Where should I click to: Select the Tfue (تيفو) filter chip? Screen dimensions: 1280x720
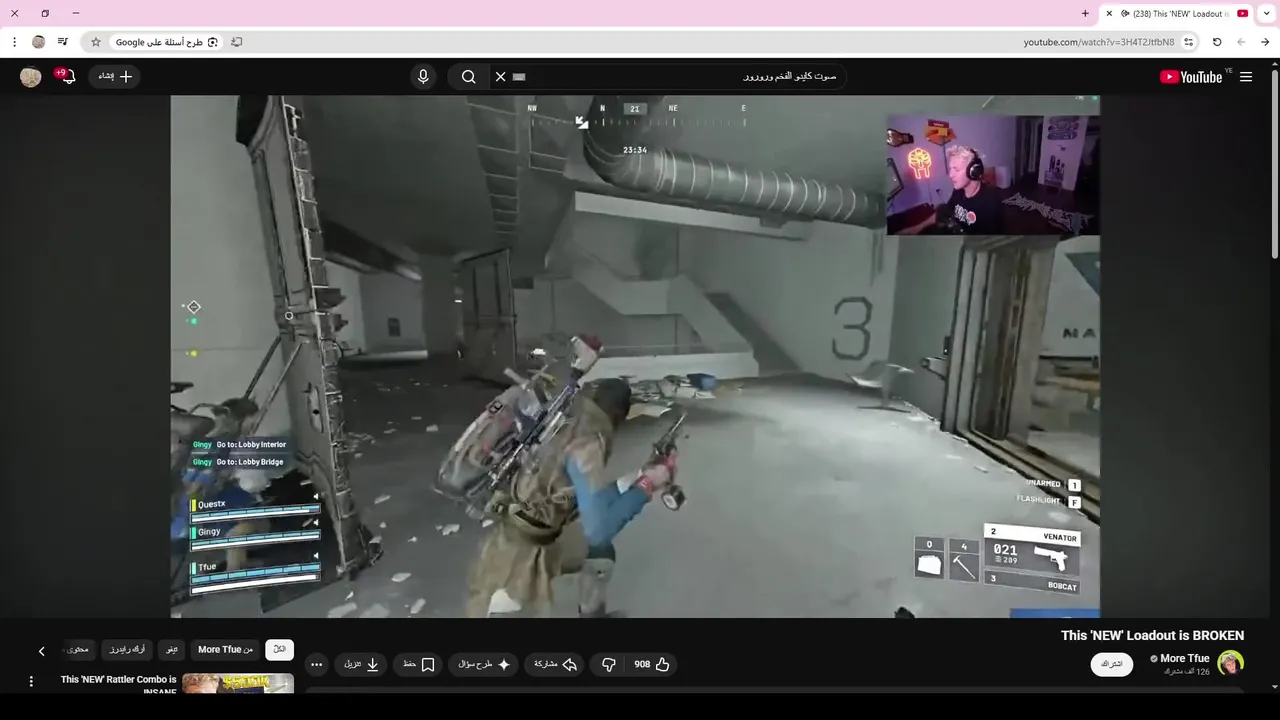tap(172, 650)
